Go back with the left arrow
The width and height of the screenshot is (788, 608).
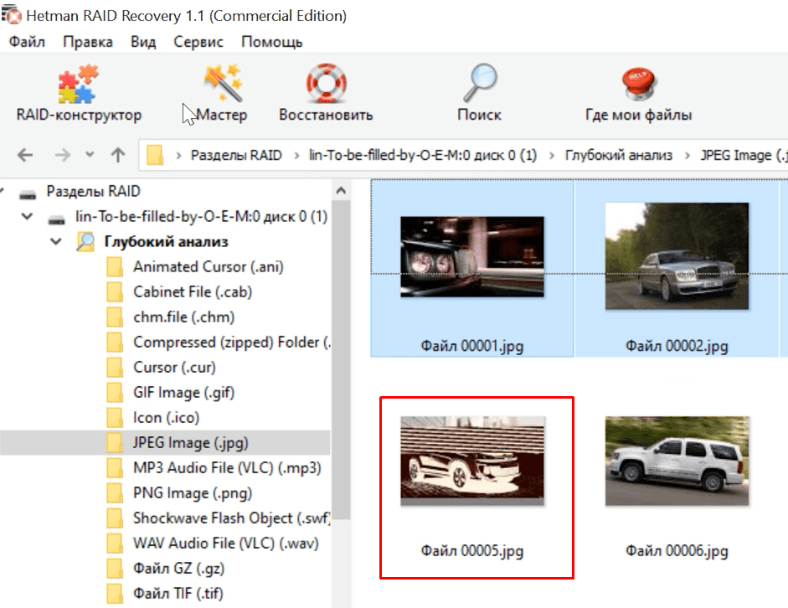pos(25,155)
